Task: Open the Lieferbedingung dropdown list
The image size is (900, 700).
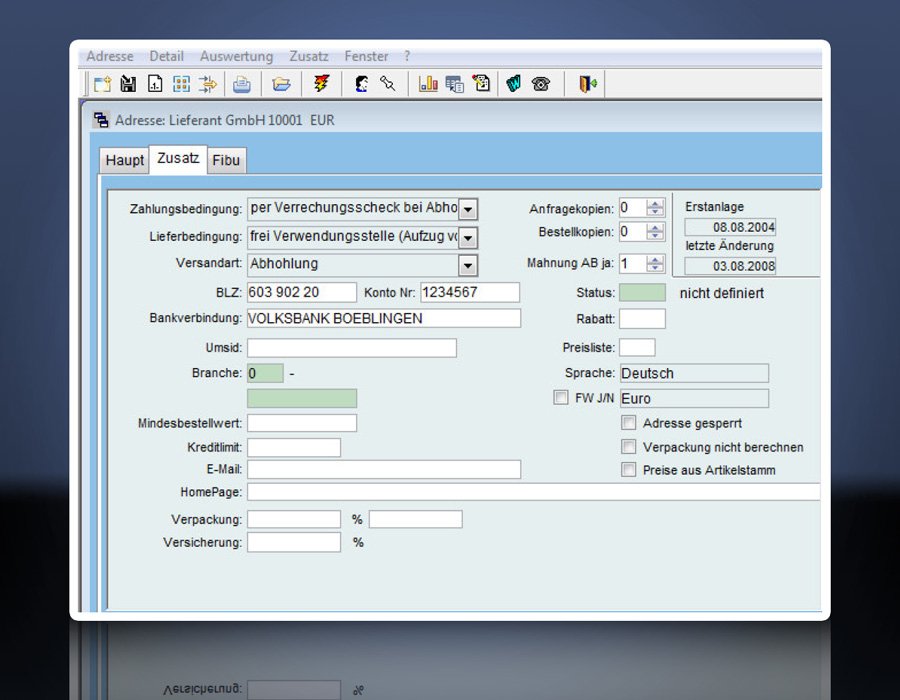Action: (468, 238)
